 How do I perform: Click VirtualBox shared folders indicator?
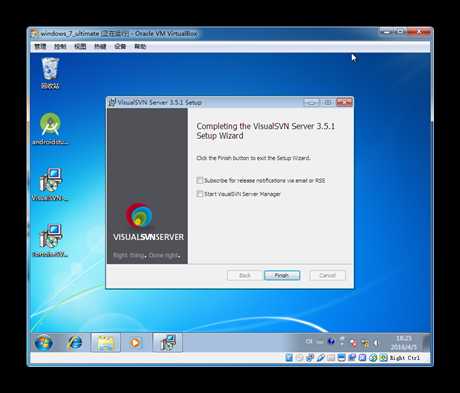coord(330,358)
